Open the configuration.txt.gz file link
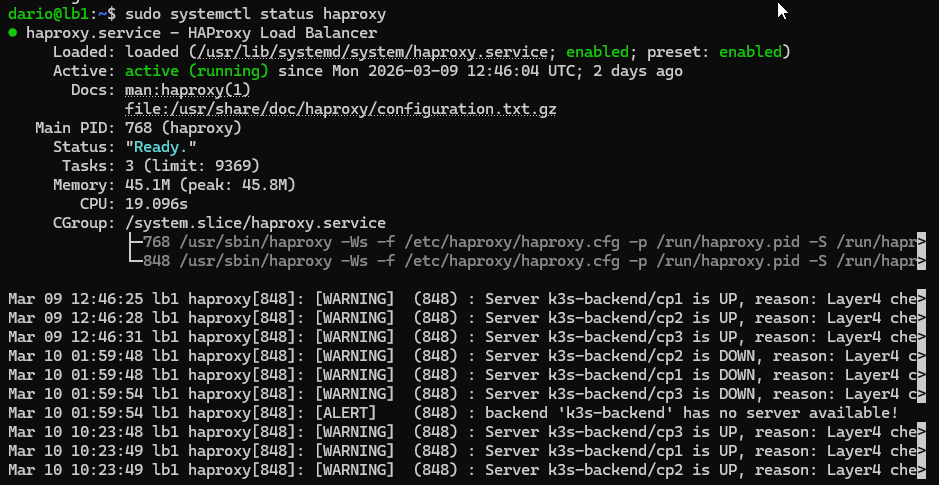This screenshot has height=485, width=939. coord(341,109)
